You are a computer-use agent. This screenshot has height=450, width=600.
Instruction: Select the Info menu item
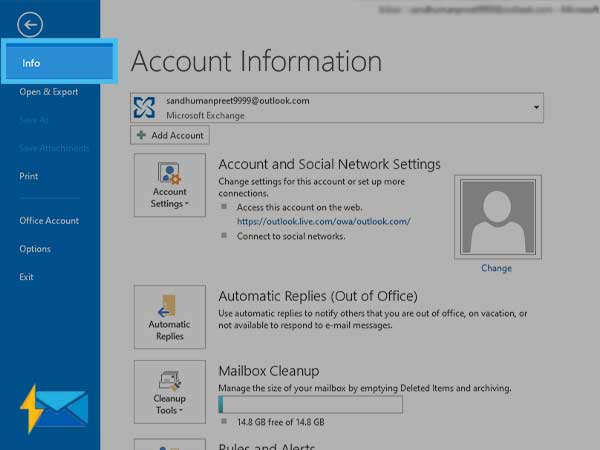59,61
